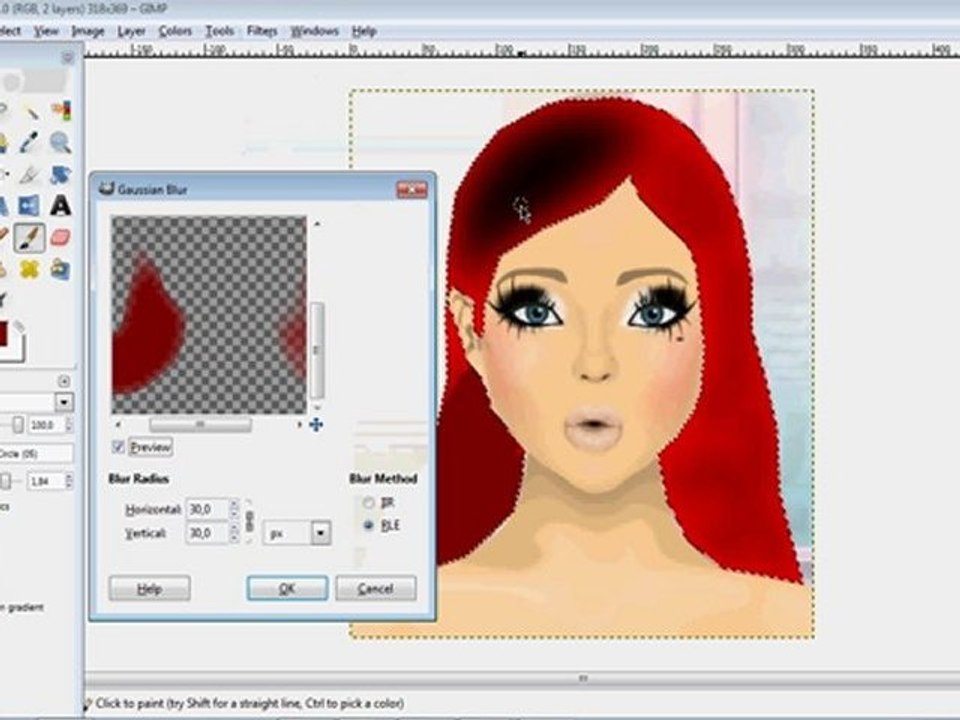Open the Layer menu
The width and height of the screenshot is (960, 720).
coord(131,31)
